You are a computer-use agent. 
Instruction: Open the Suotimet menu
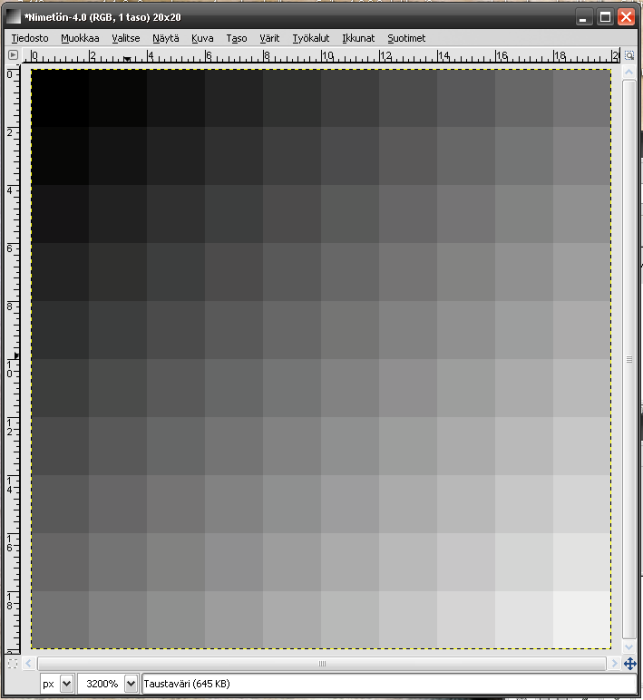coord(406,38)
